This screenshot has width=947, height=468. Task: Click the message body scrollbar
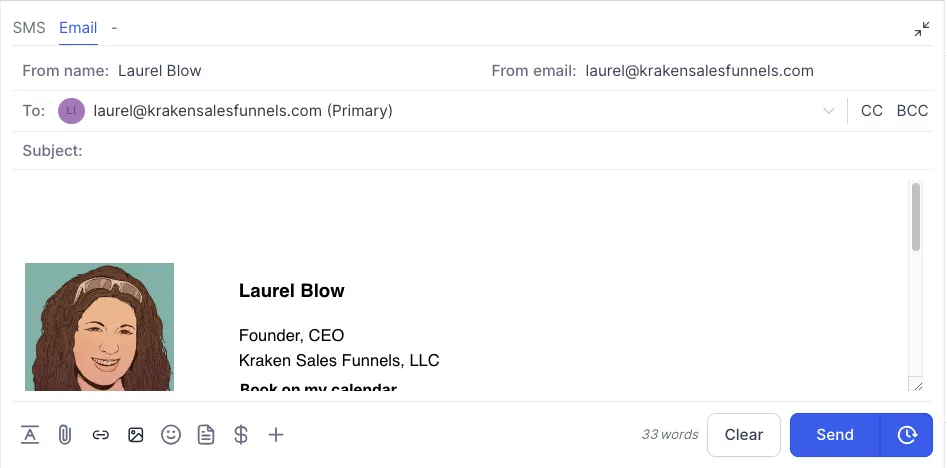[x=916, y=217]
